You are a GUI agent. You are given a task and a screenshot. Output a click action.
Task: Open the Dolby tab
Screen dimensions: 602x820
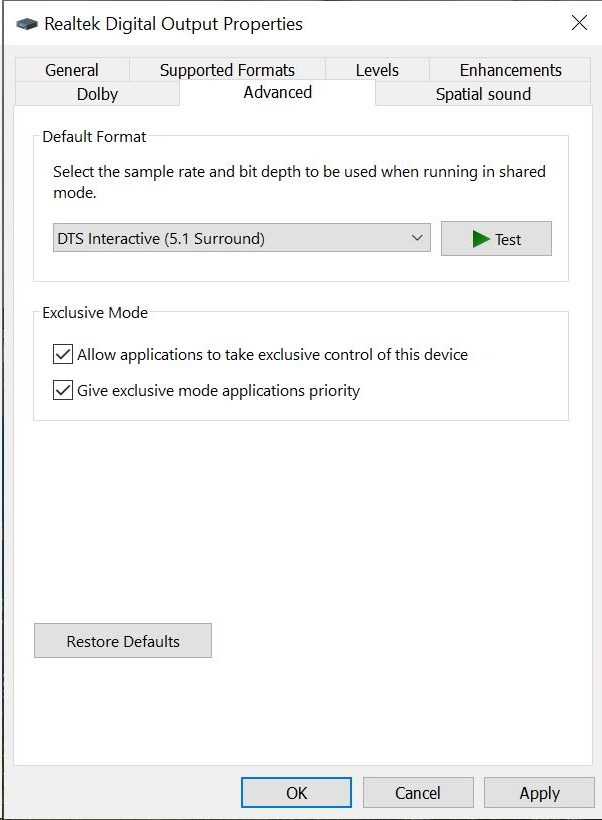(x=97, y=94)
